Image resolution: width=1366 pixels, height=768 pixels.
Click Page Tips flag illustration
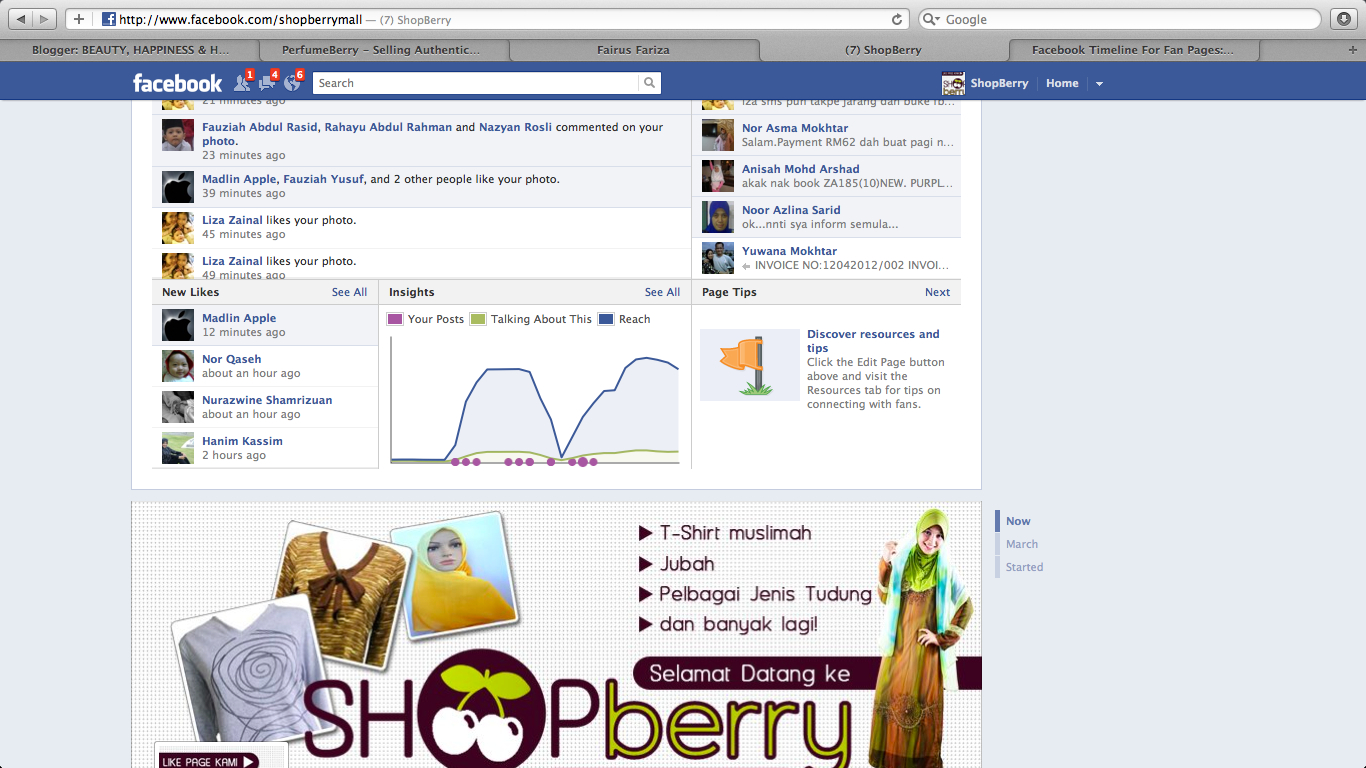(x=750, y=365)
